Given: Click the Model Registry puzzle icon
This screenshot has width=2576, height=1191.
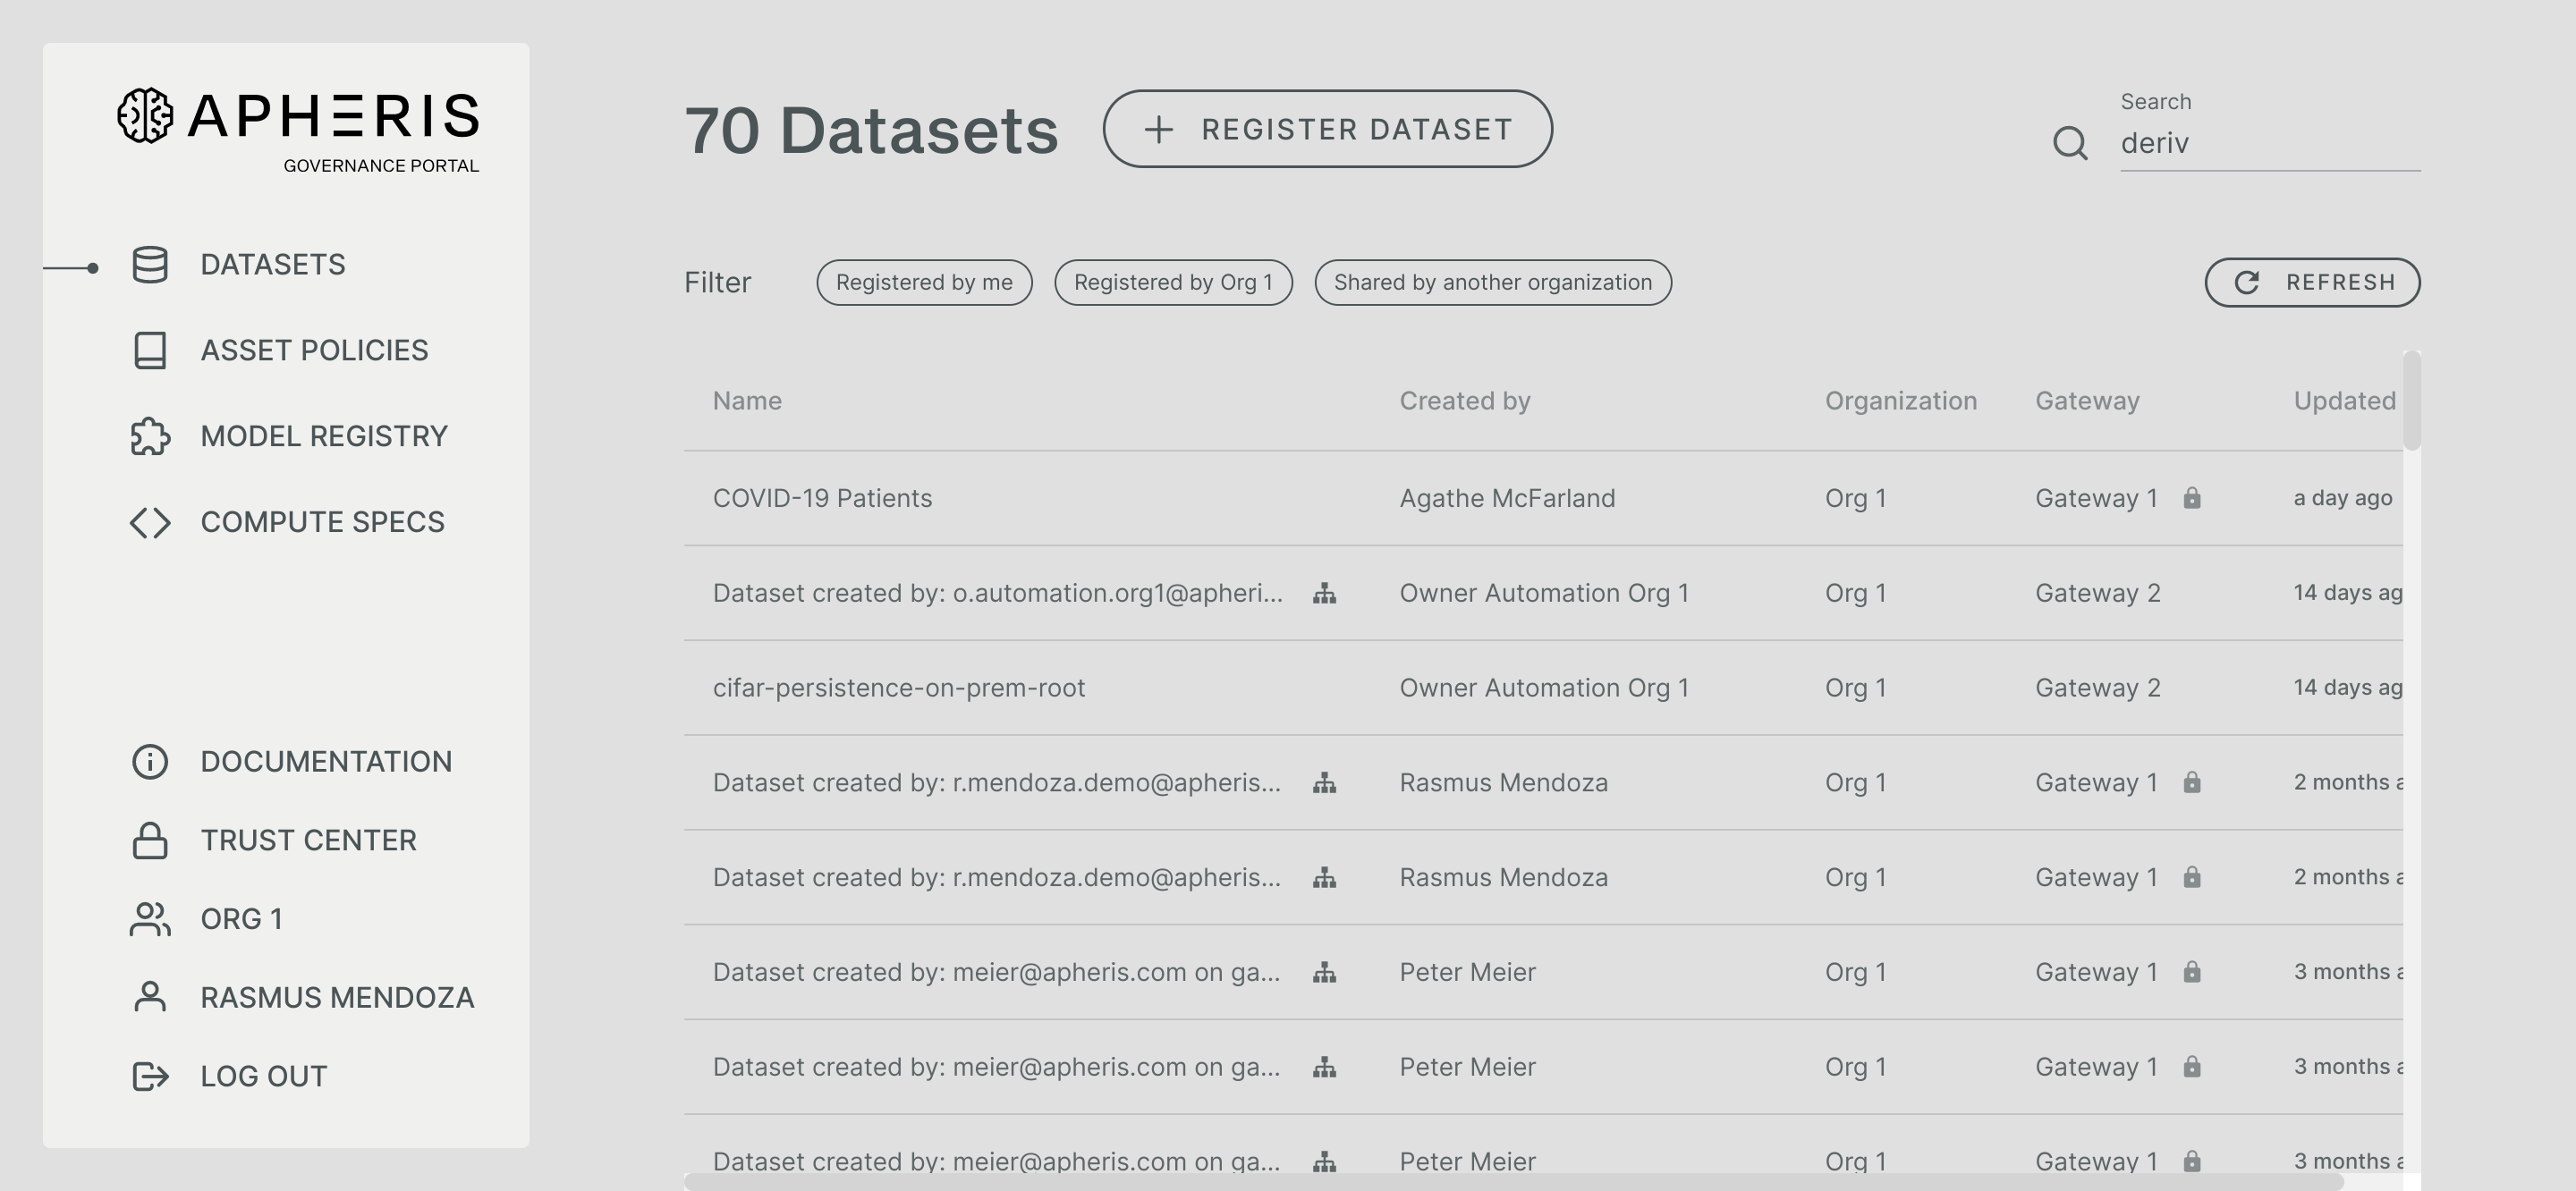Looking at the screenshot, I should (150, 437).
